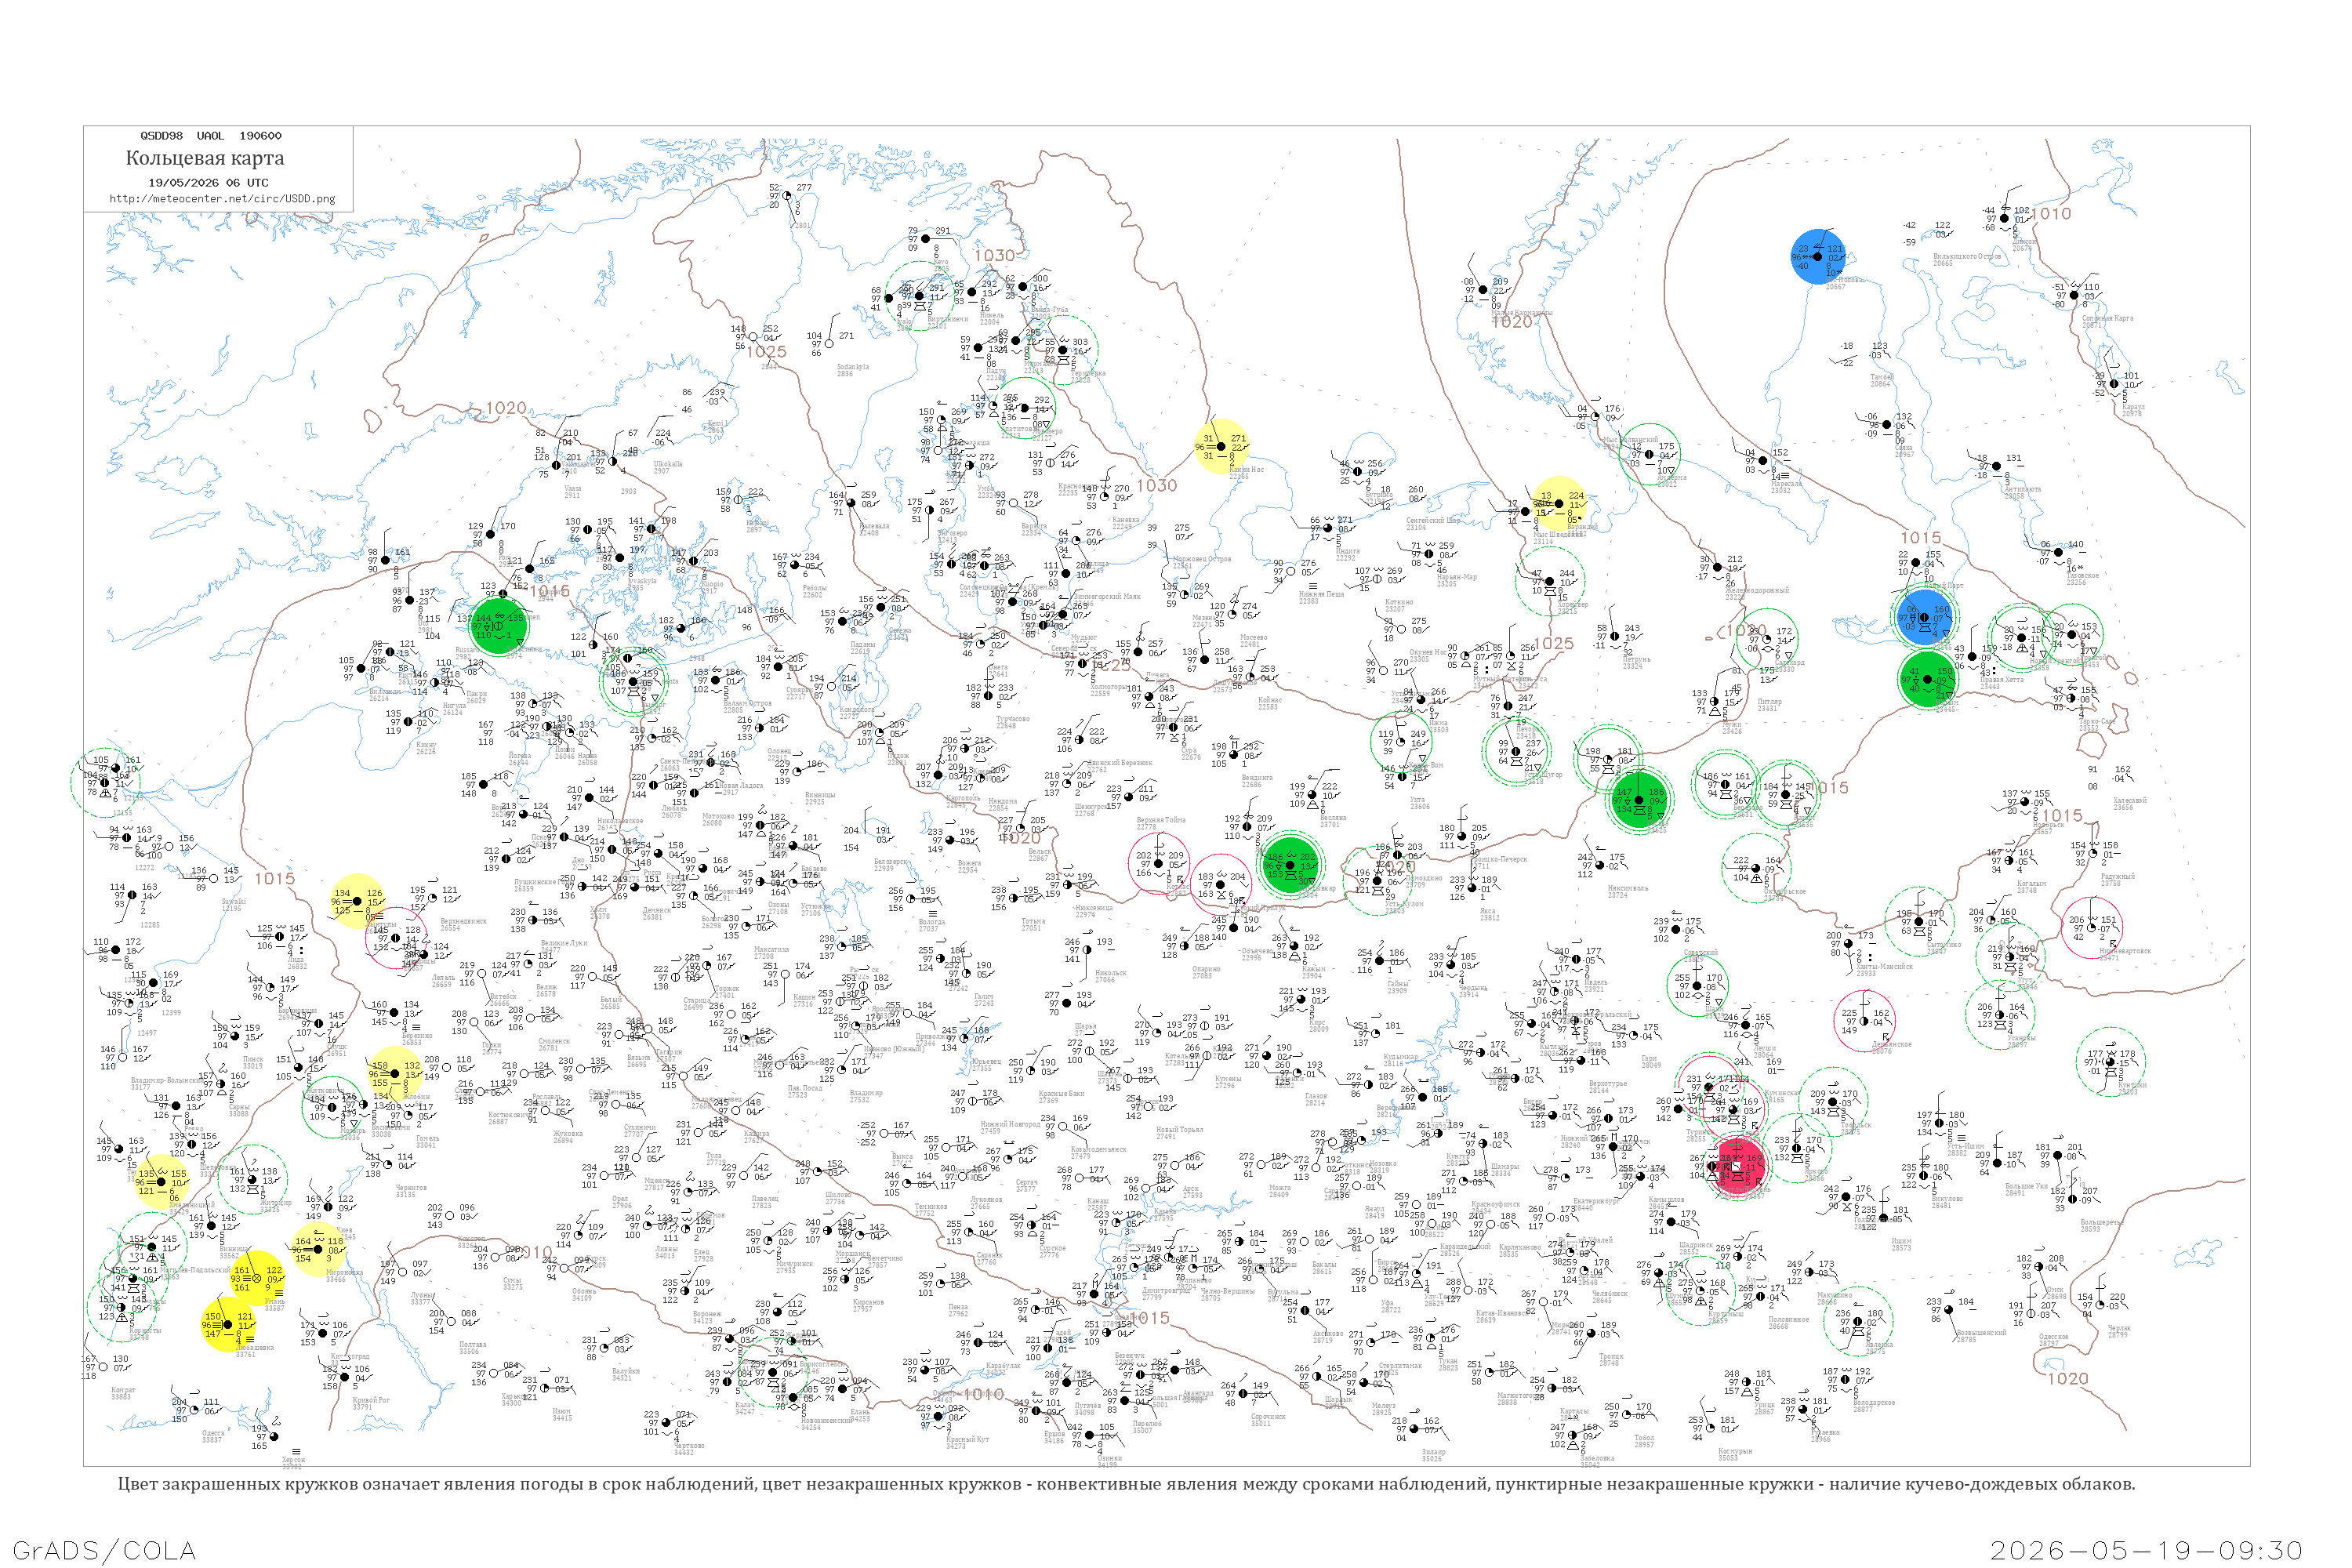Select the green filled circle at Надым 23445
The height and width of the screenshot is (1568, 2352).
point(1927,679)
